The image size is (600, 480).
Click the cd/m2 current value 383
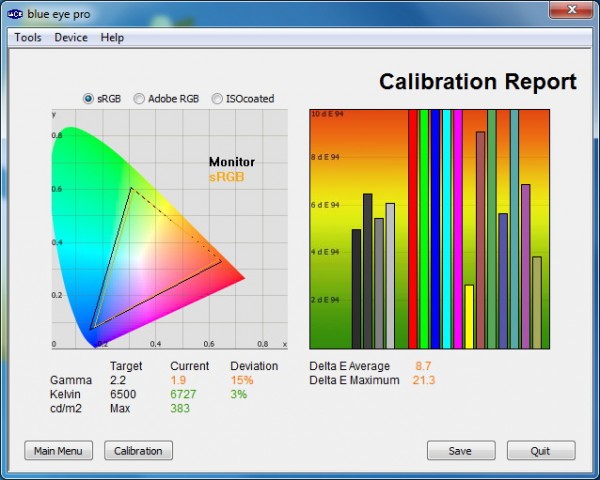(180, 408)
